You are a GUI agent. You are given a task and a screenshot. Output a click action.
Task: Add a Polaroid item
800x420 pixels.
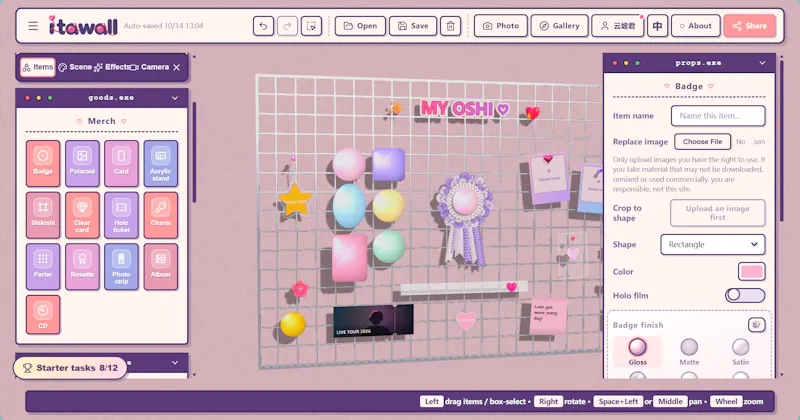[x=82, y=163]
